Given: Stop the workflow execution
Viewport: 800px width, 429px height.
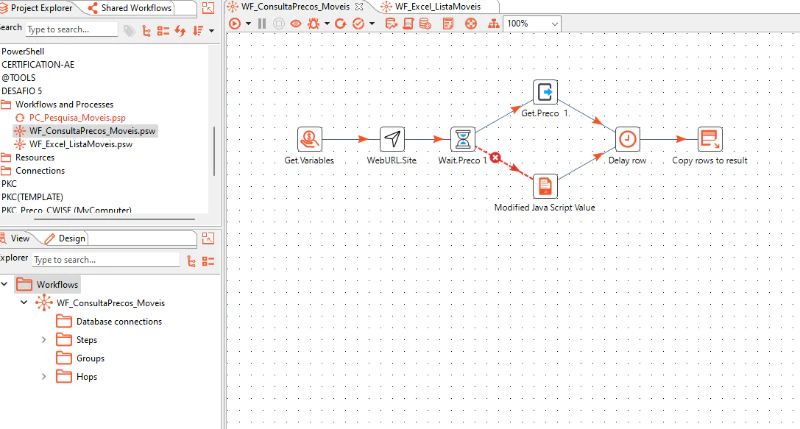Looking at the screenshot, I should 279,23.
